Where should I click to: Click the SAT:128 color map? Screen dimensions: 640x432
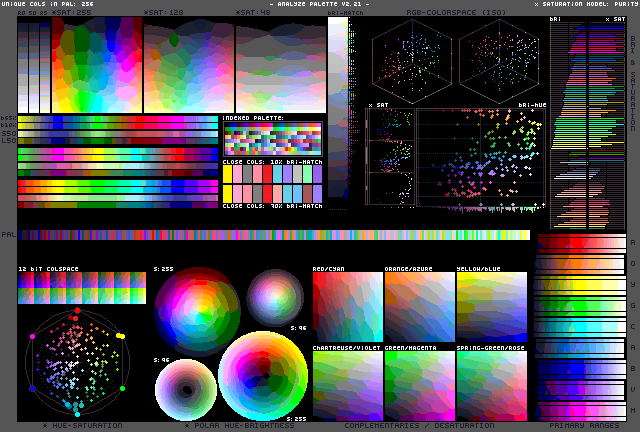click(x=189, y=65)
